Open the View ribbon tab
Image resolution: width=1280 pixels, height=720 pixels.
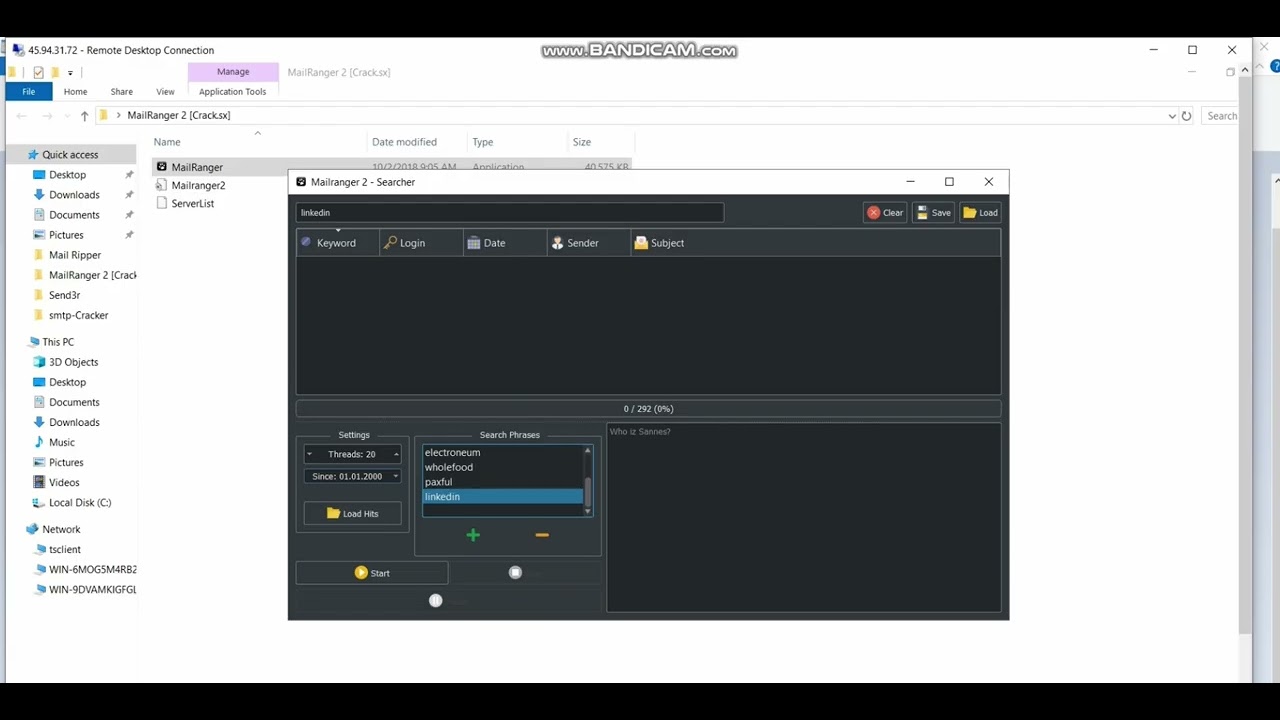[x=165, y=91]
